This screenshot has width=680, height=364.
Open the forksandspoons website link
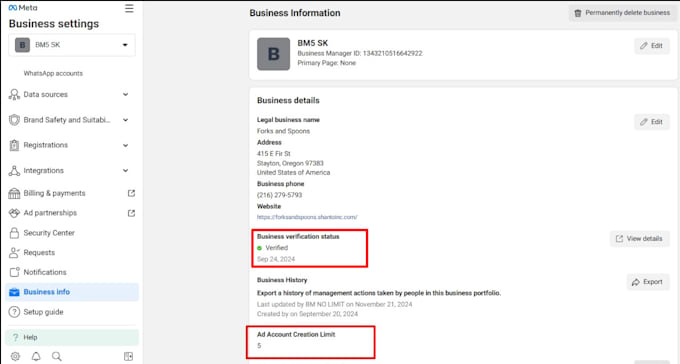(307, 217)
